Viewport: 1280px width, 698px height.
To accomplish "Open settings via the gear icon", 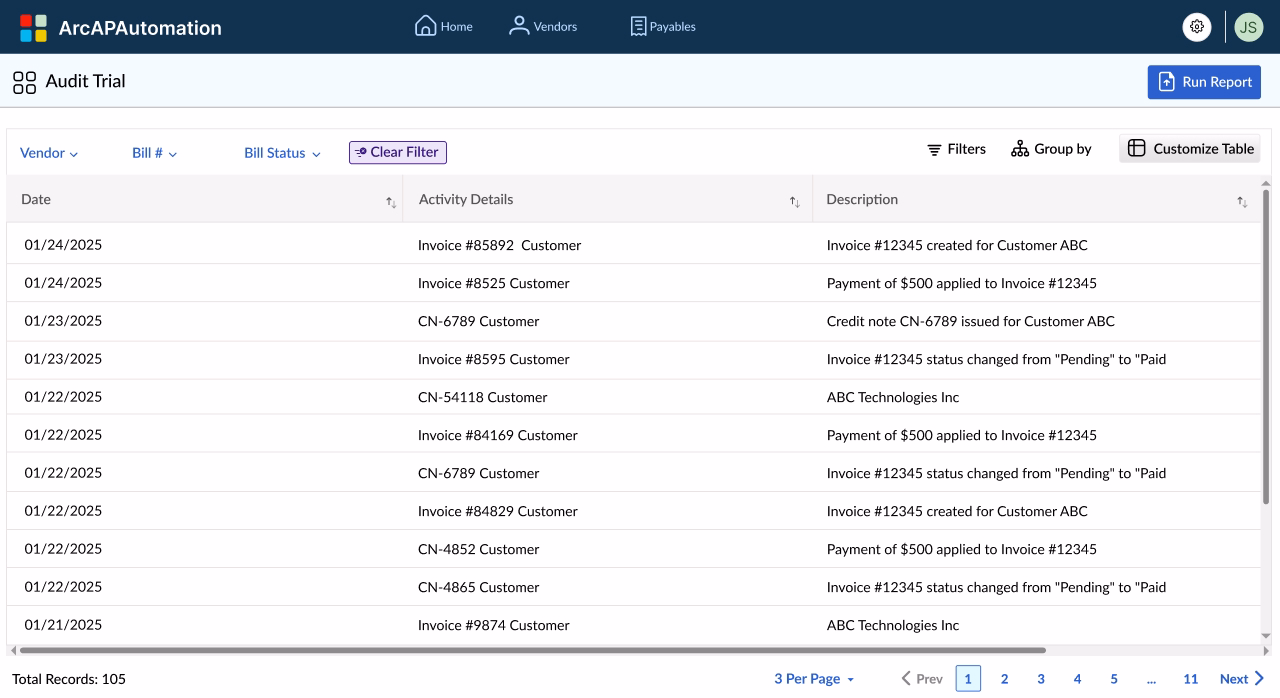I will pos(1197,27).
